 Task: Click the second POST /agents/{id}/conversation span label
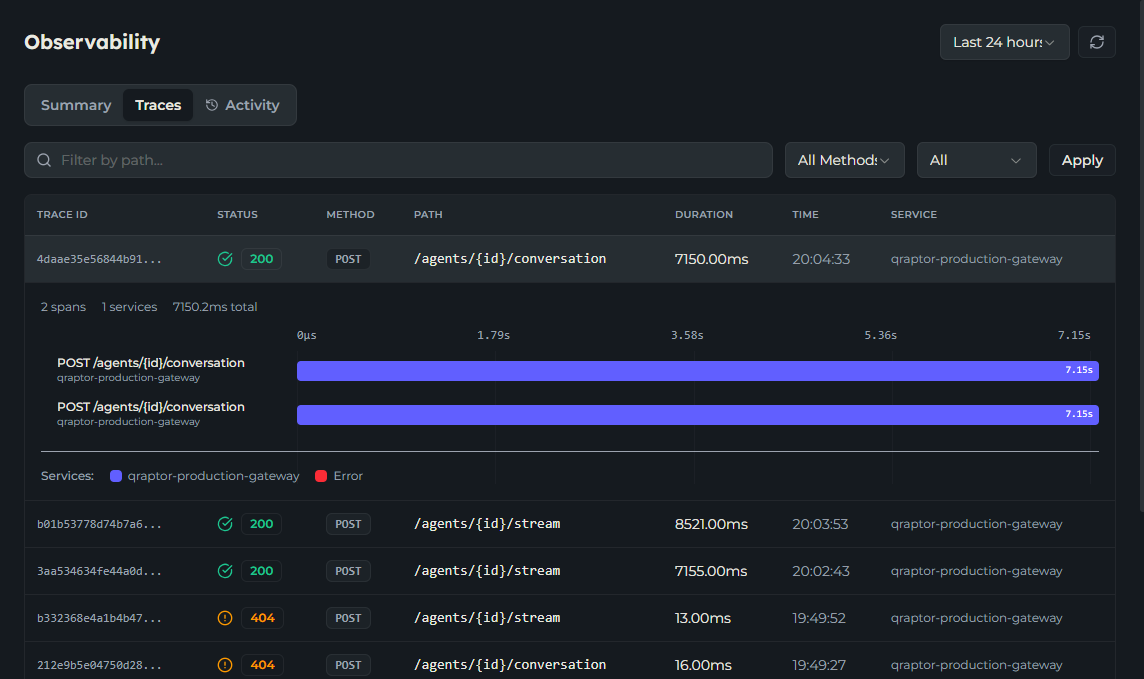[x=151, y=406]
